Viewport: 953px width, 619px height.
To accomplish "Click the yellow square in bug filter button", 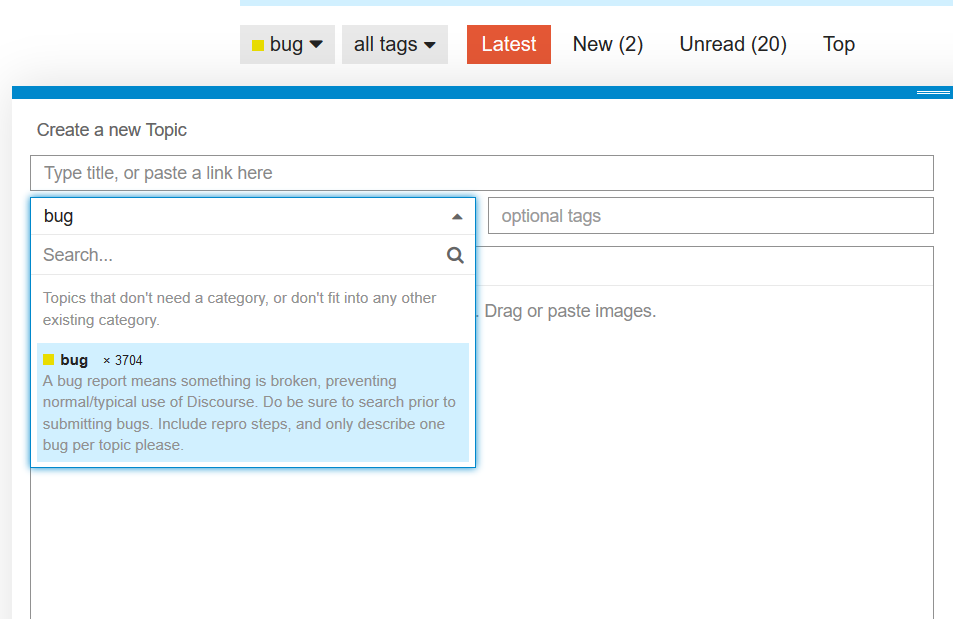I will click(x=258, y=45).
